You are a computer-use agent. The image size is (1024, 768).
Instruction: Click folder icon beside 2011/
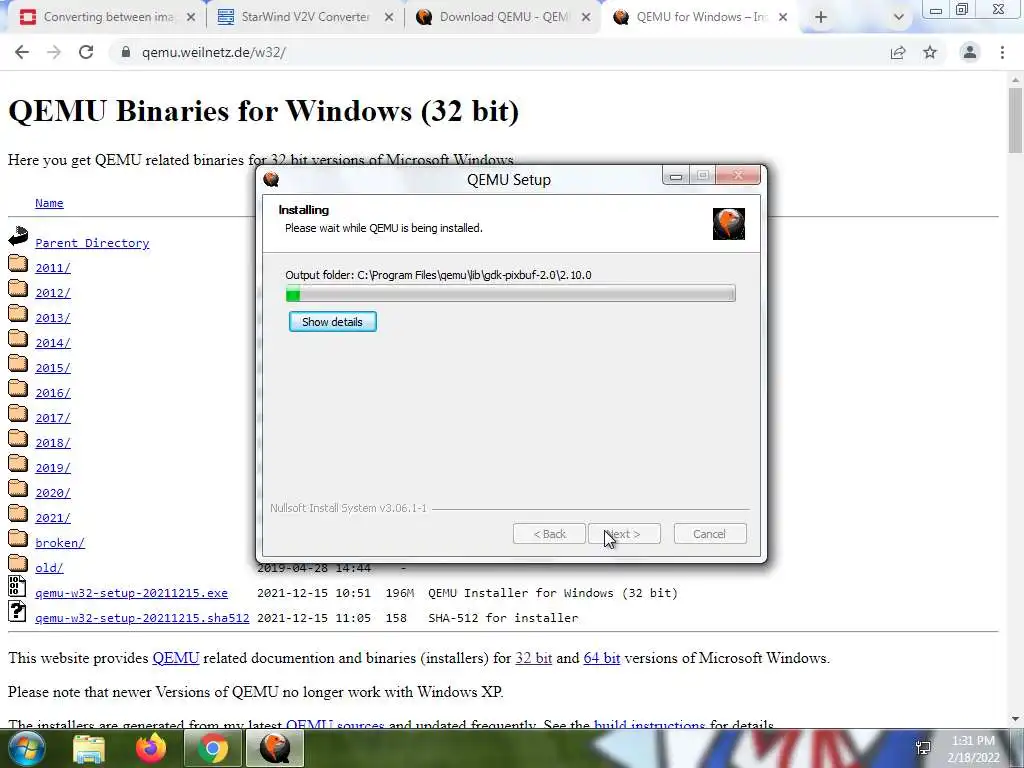[x=18, y=263]
